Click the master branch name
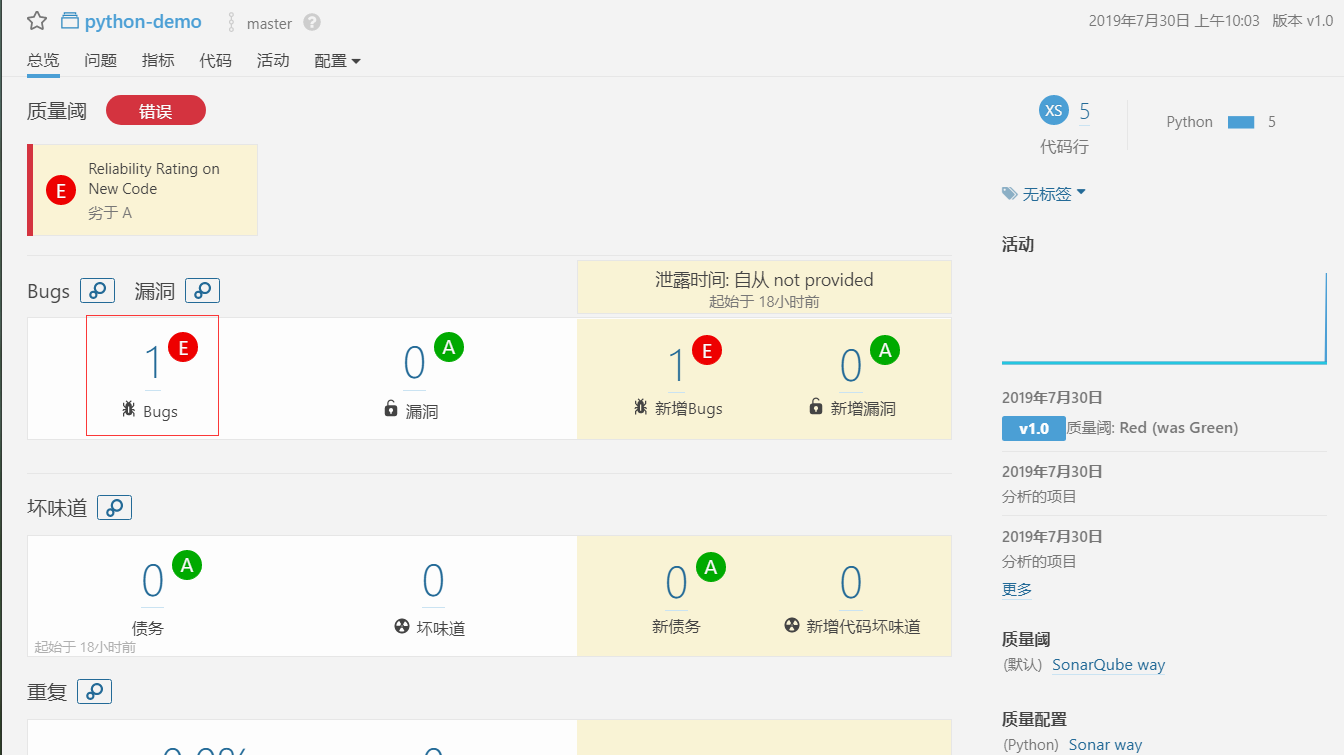The image size is (1344, 755). pyautogui.click(x=269, y=23)
